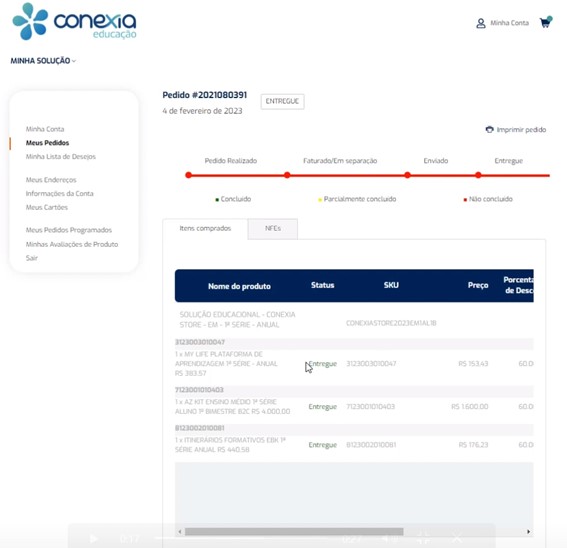Select Meus Pedidos in the sidebar
The height and width of the screenshot is (548, 567).
pyautogui.click(x=47, y=143)
